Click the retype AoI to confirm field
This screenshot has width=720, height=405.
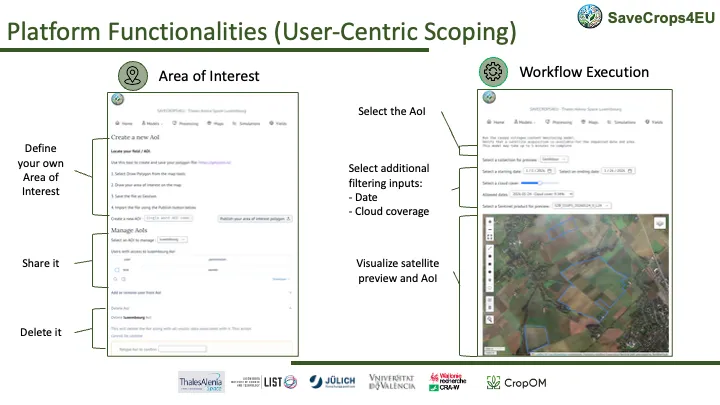pyautogui.click(x=182, y=349)
